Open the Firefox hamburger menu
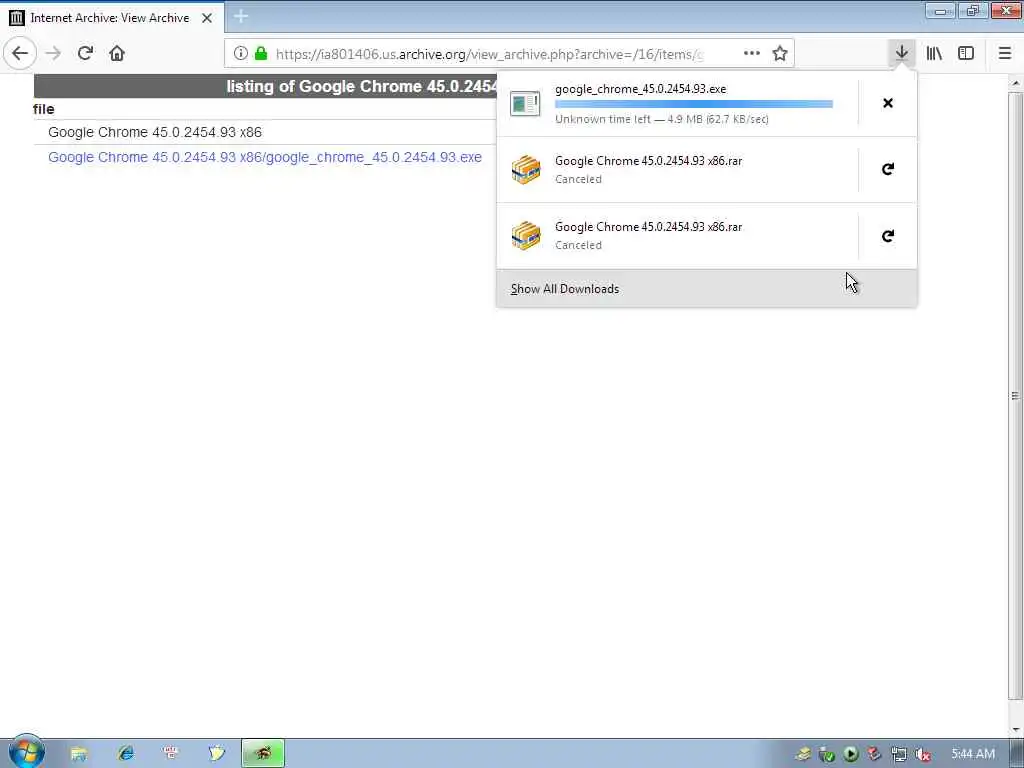Viewport: 1024px width, 768px height. click(1004, 53)
